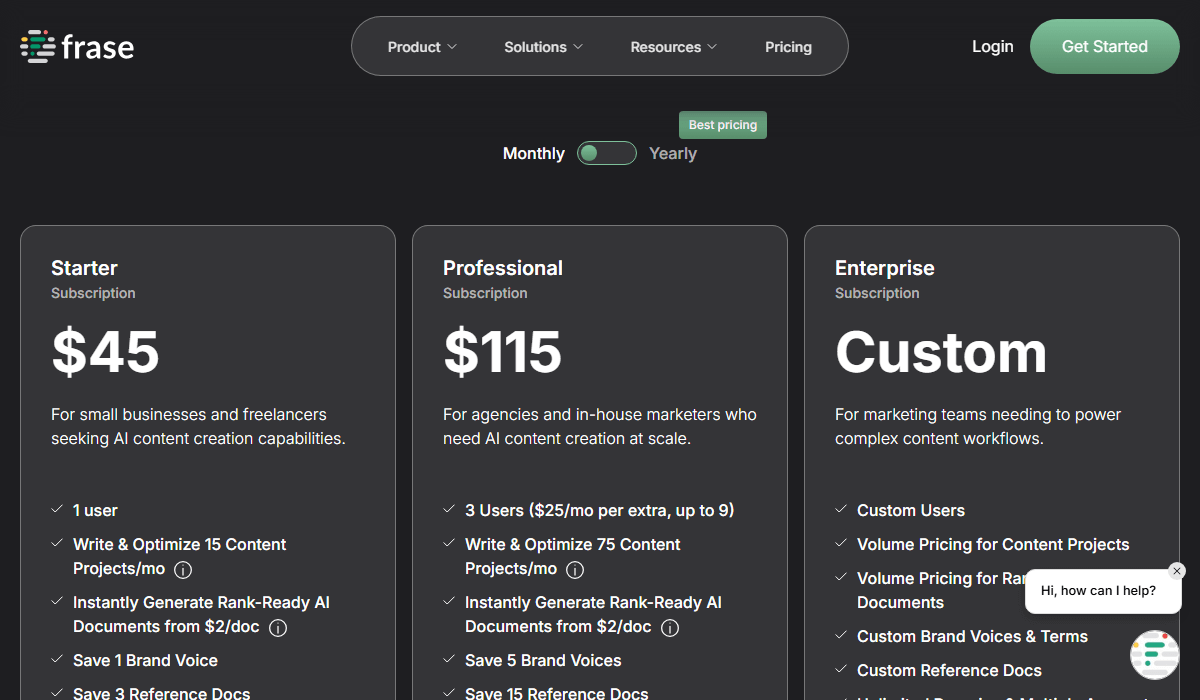Click 'Save 5 Brand Voices' feature
Viewport: 1200px width, 700px height.
point(543,660)
